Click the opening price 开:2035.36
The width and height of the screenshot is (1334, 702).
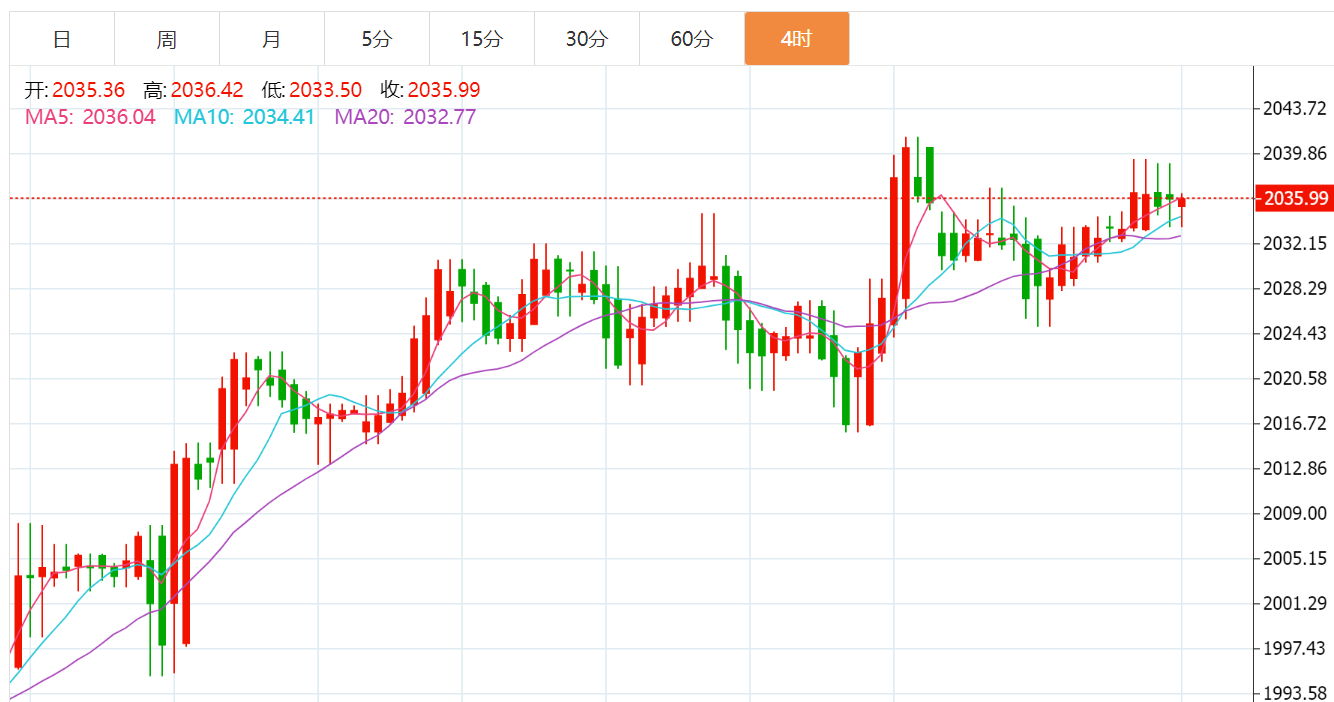(x=75, y=90)
